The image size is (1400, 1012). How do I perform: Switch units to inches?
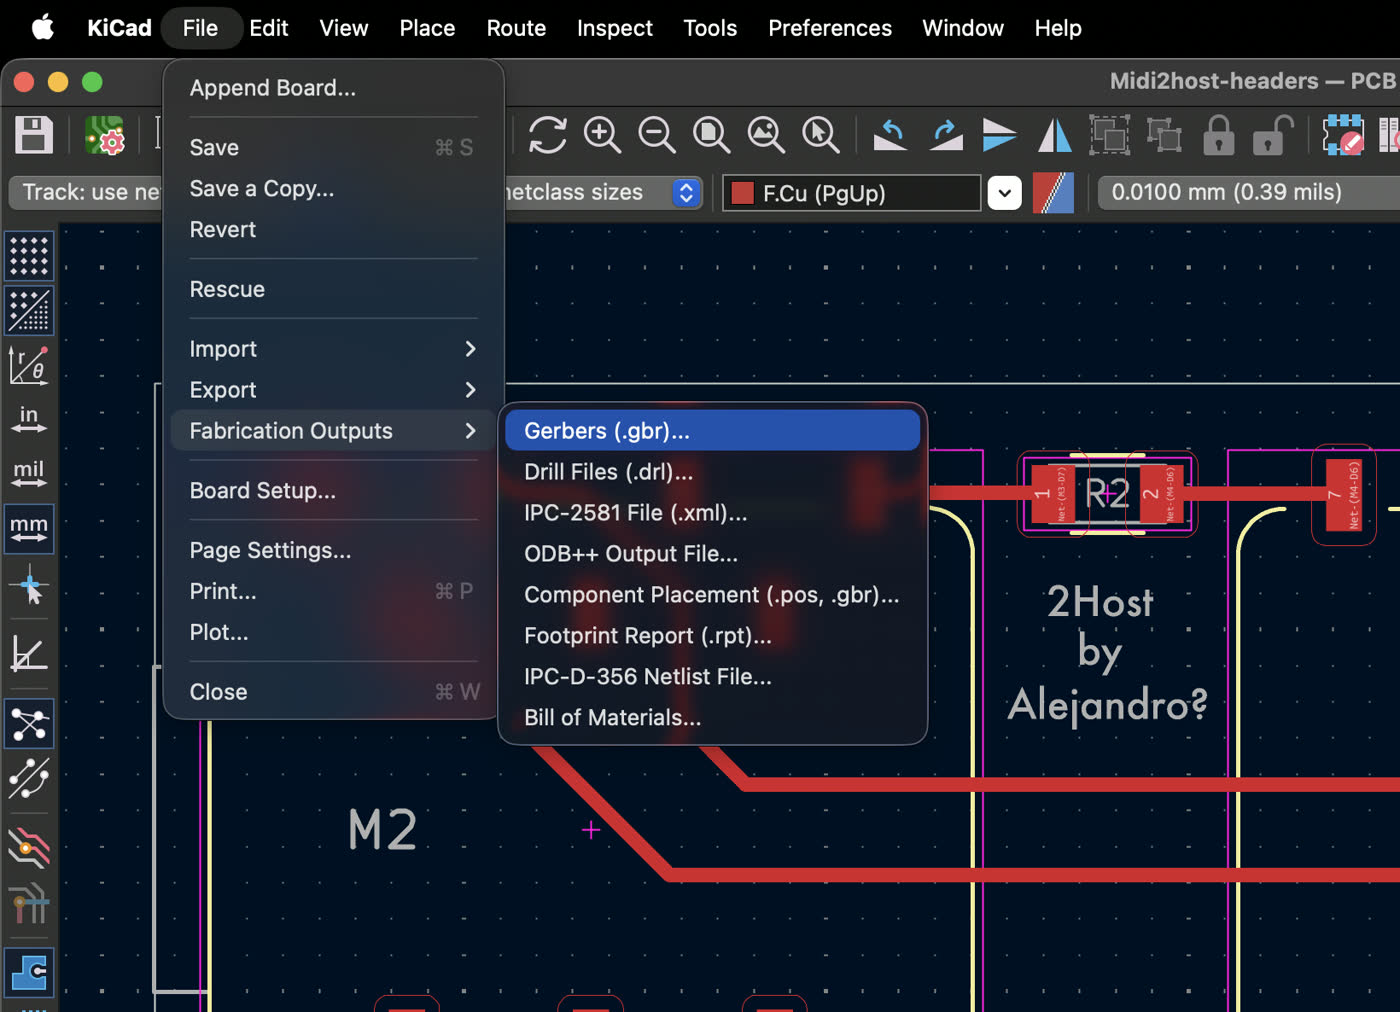point(29,419)
